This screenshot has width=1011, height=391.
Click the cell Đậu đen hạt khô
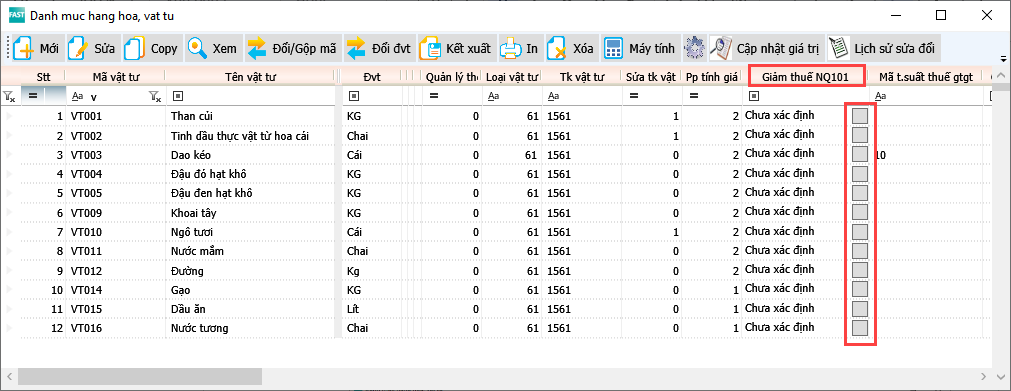click(x=251, y=194)
